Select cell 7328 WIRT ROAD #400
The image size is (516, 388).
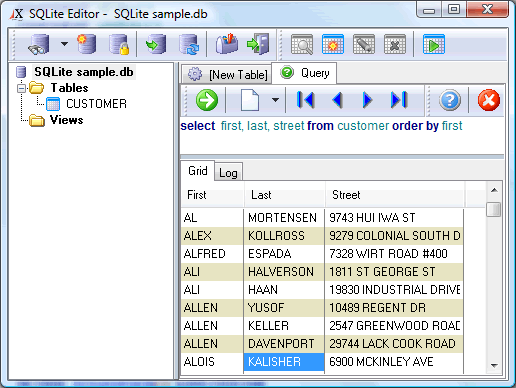394,254
